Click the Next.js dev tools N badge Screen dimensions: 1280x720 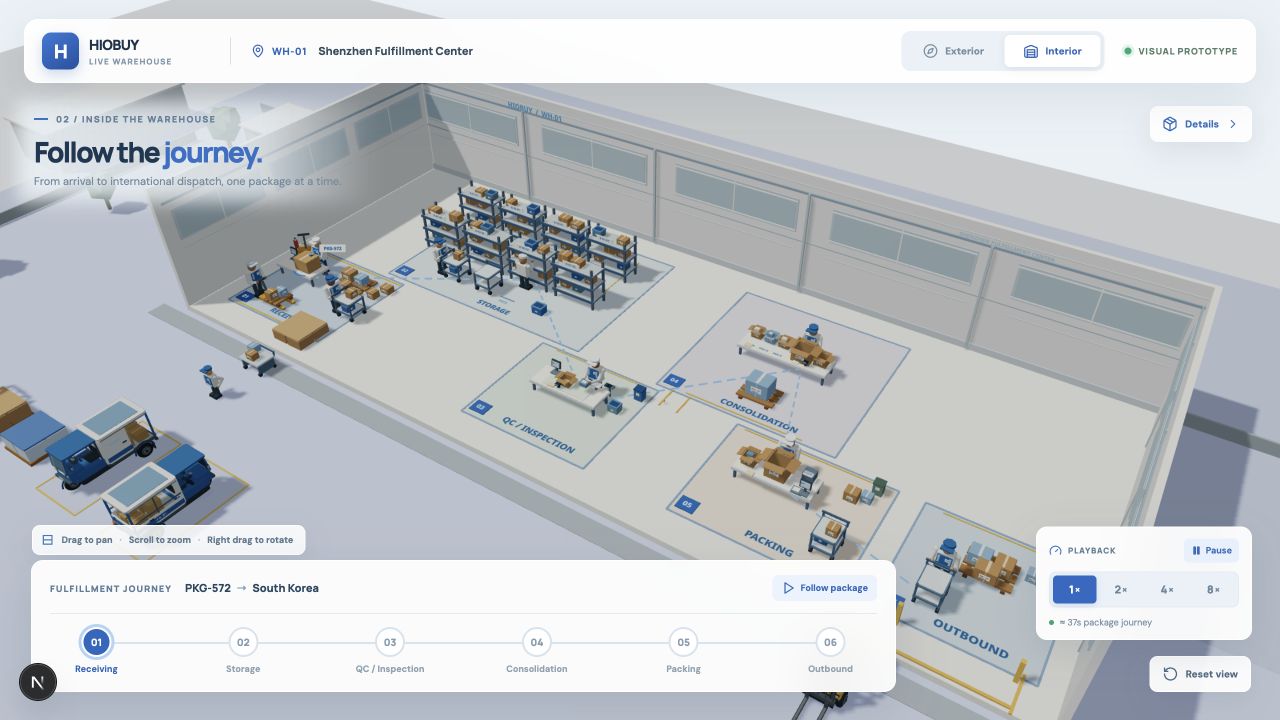[x=38, y=682]
